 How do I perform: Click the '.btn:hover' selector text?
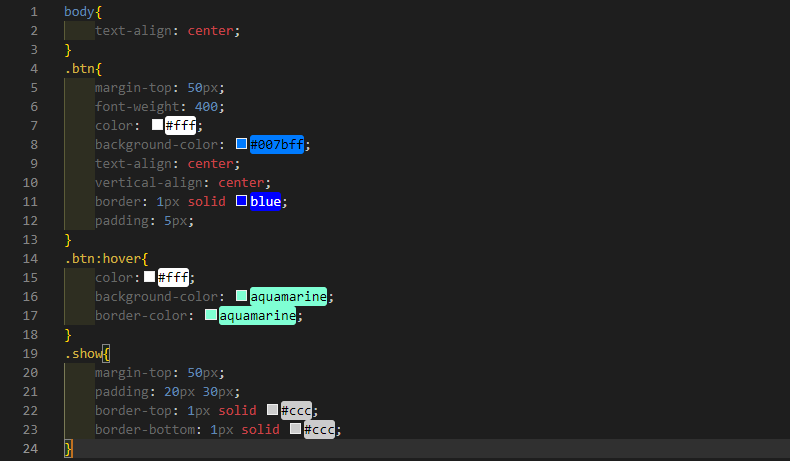tap(102, 258)
